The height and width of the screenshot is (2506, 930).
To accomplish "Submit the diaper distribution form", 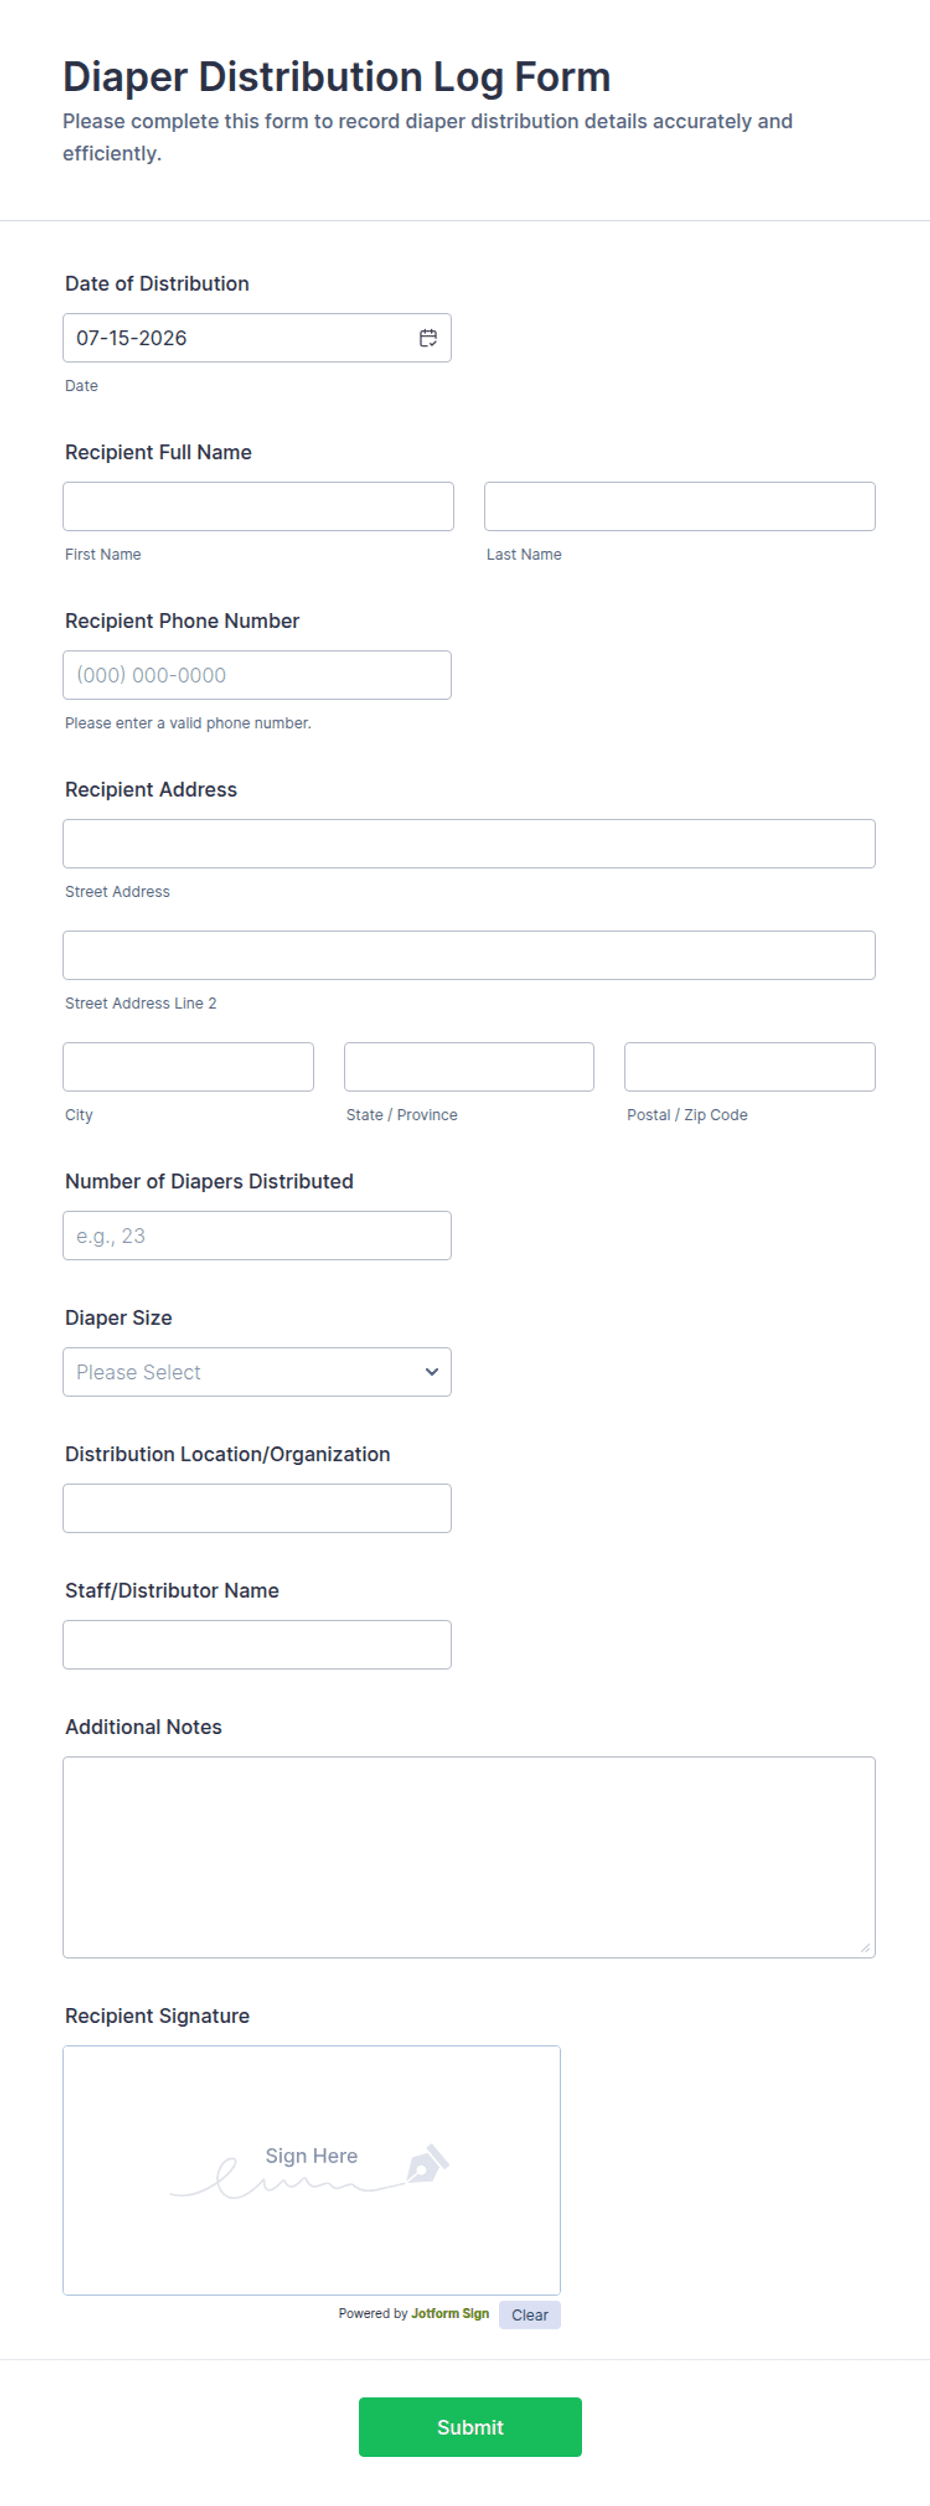I will [x=470, y=2427].
